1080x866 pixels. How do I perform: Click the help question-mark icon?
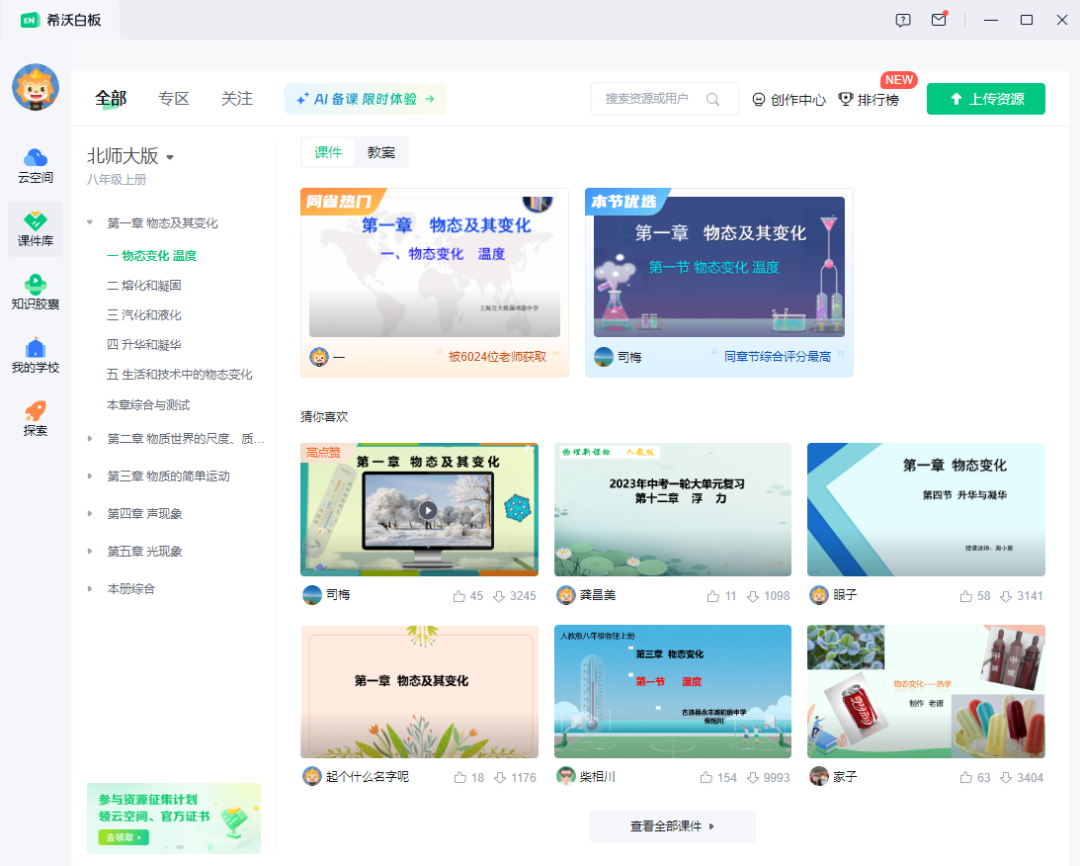[x=903, y=19]
